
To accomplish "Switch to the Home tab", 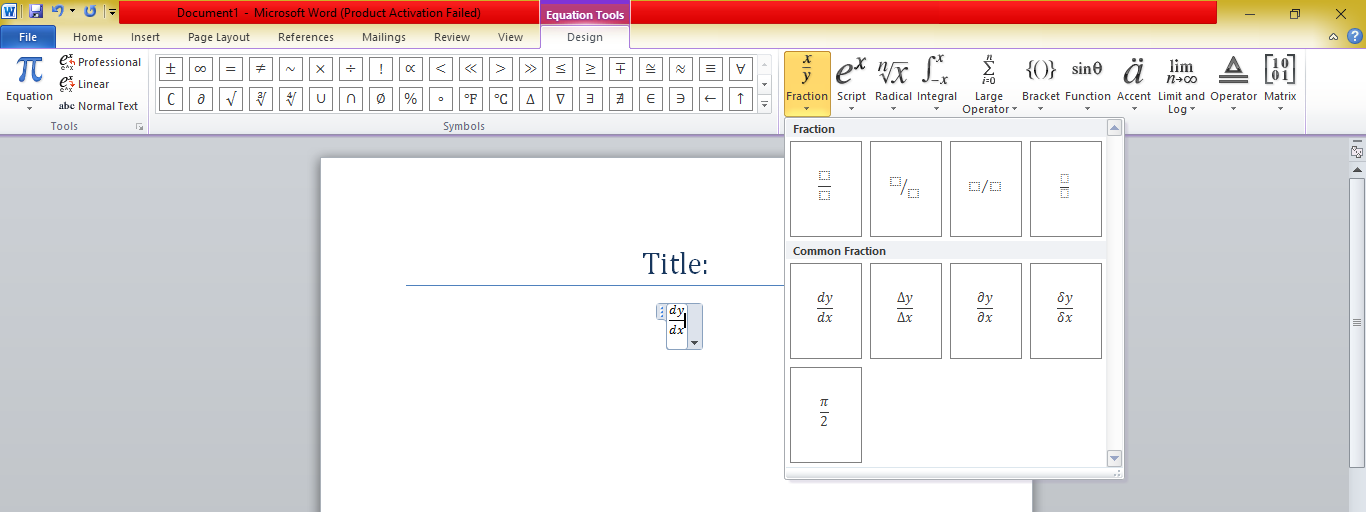I will [x=88, y=37].
